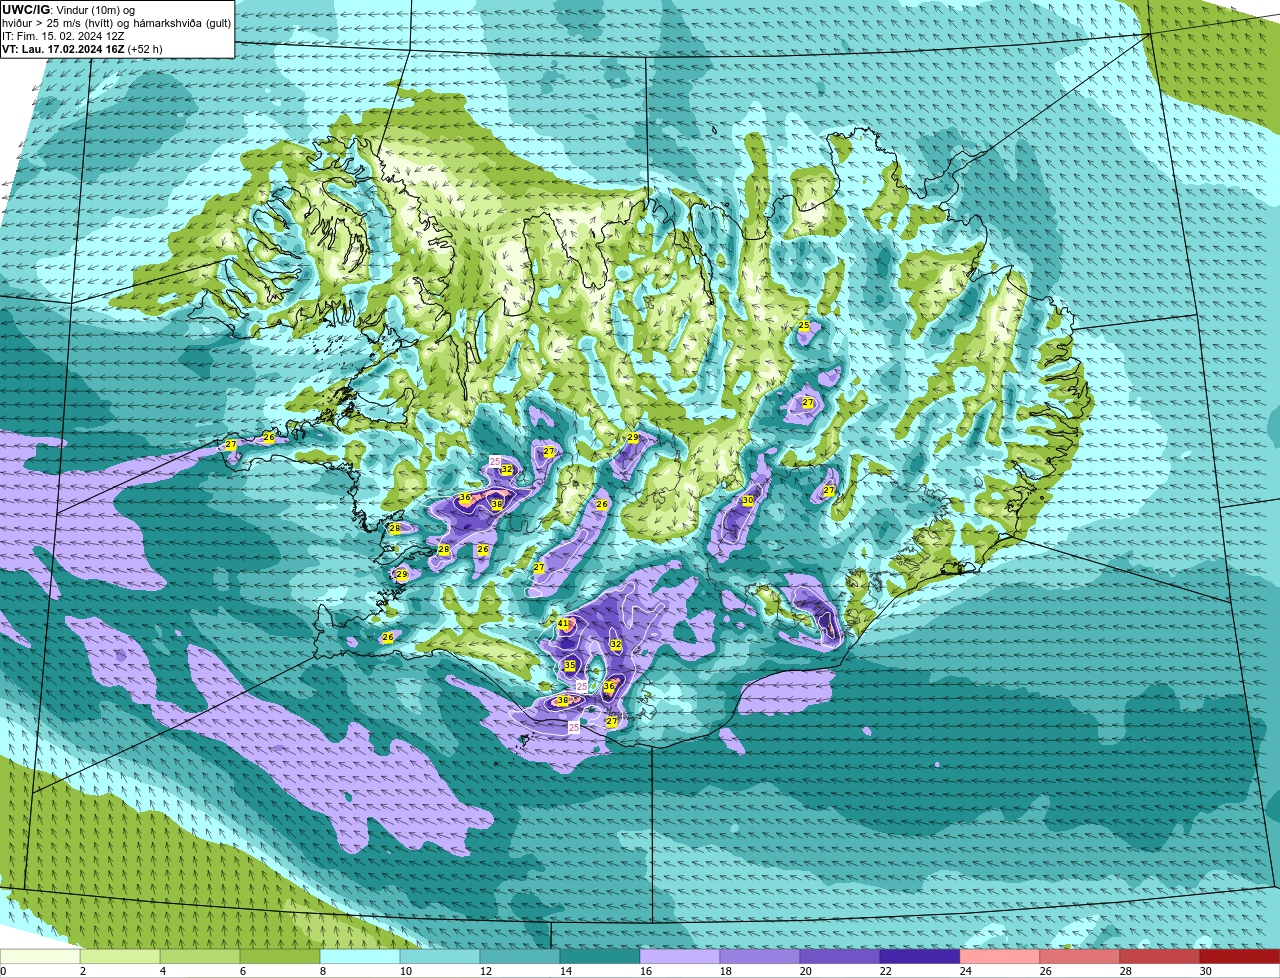Click the 'IT: Fim. 15. 02. 2024 12Z' line
The height and width of the screenshot is (978, 1280).
tap(64, 35)
